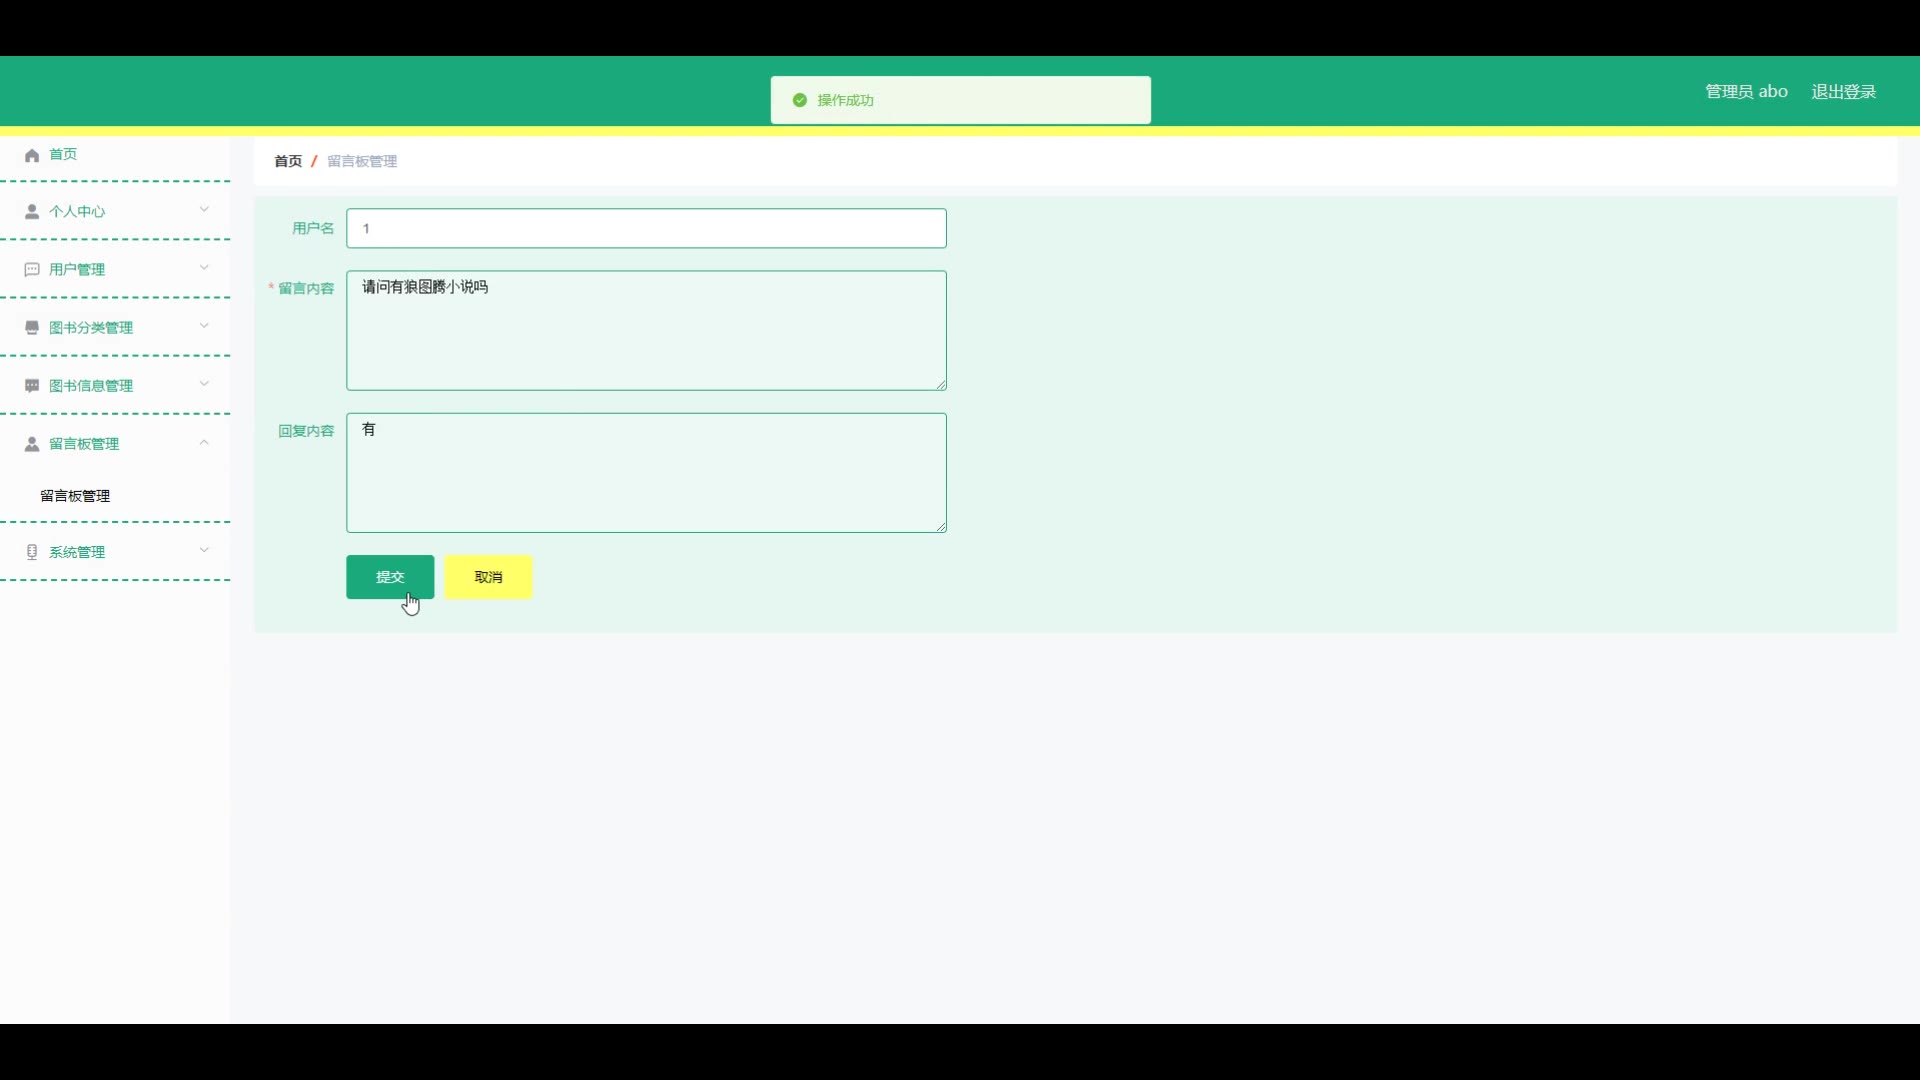
Task: Click the 留言板管理 user icon
Action: point(32,444)
